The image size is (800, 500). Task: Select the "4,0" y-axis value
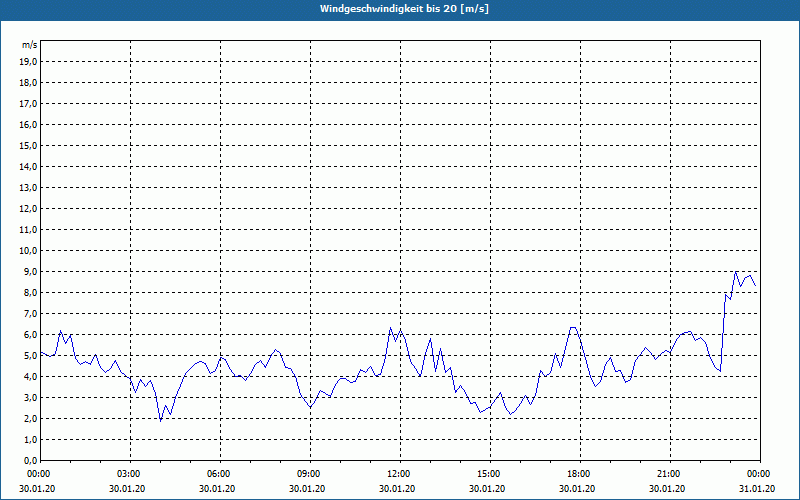point(30,377)
